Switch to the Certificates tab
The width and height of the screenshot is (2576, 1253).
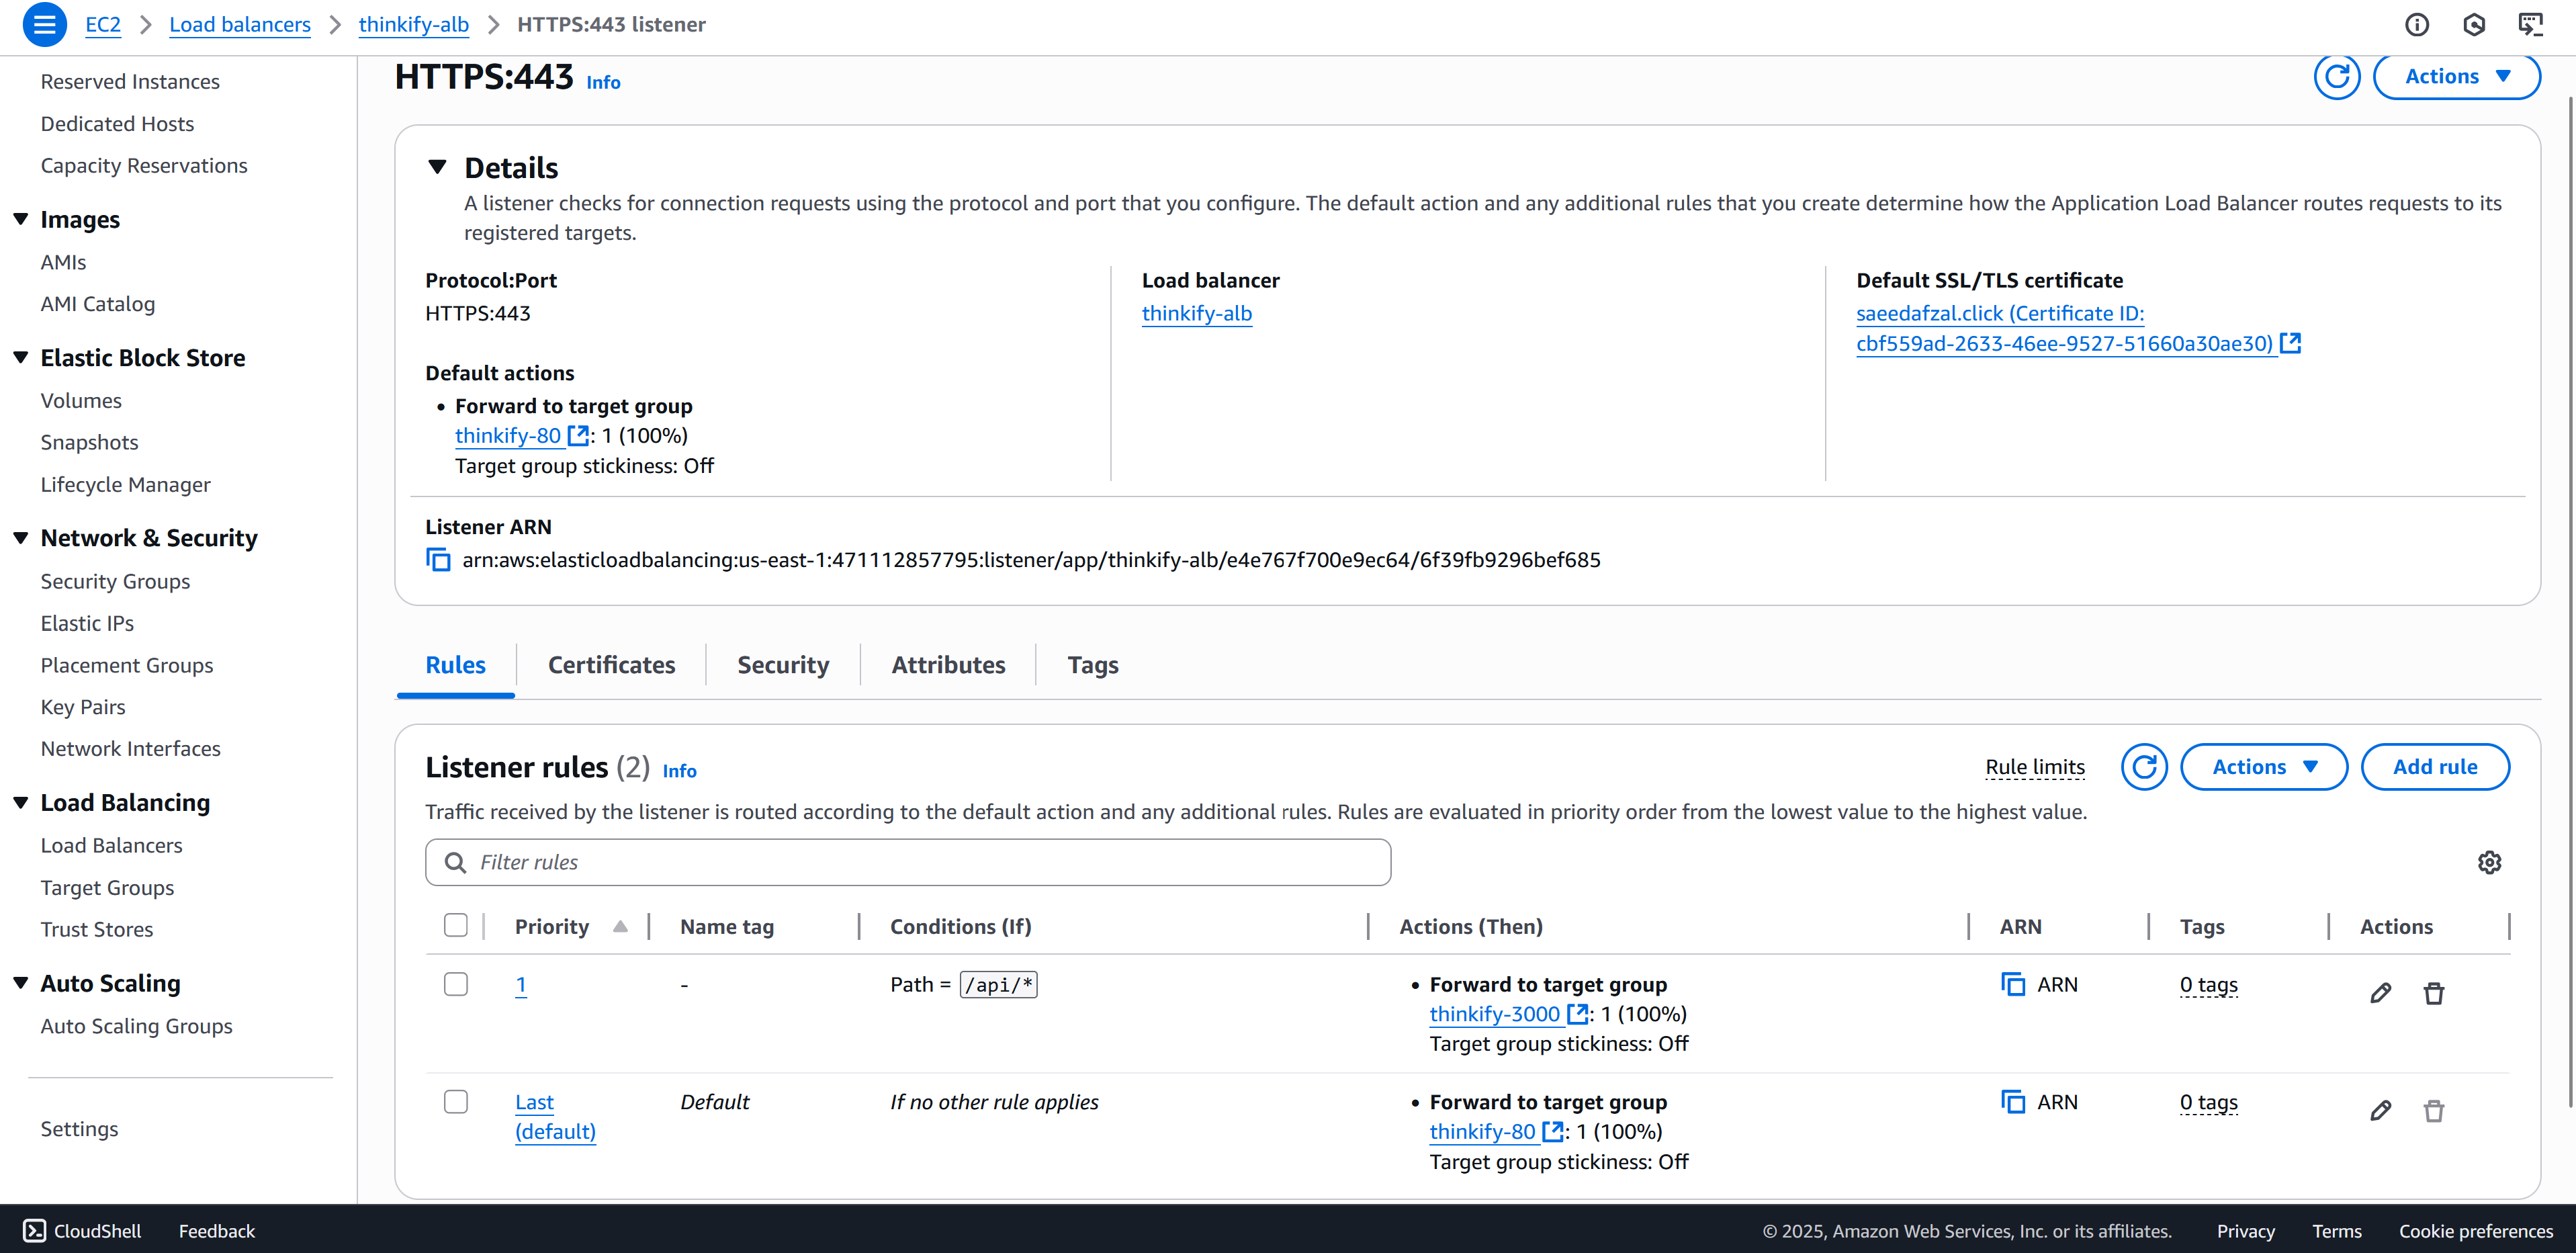[x=611, y=665]
